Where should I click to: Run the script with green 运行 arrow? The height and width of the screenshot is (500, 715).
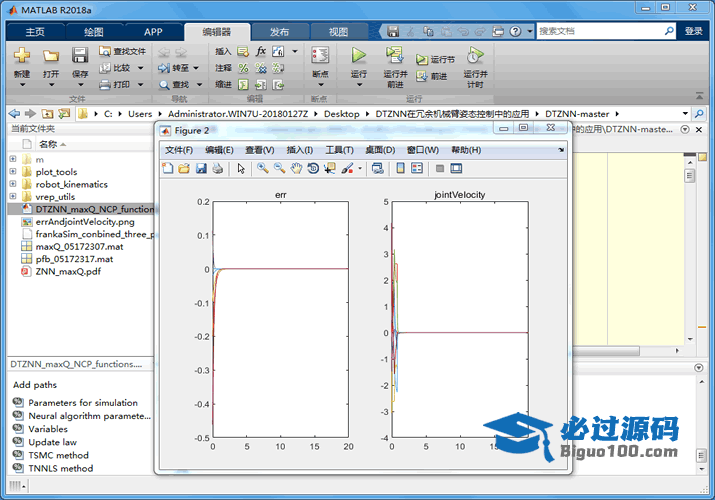(x=358, y=55)
